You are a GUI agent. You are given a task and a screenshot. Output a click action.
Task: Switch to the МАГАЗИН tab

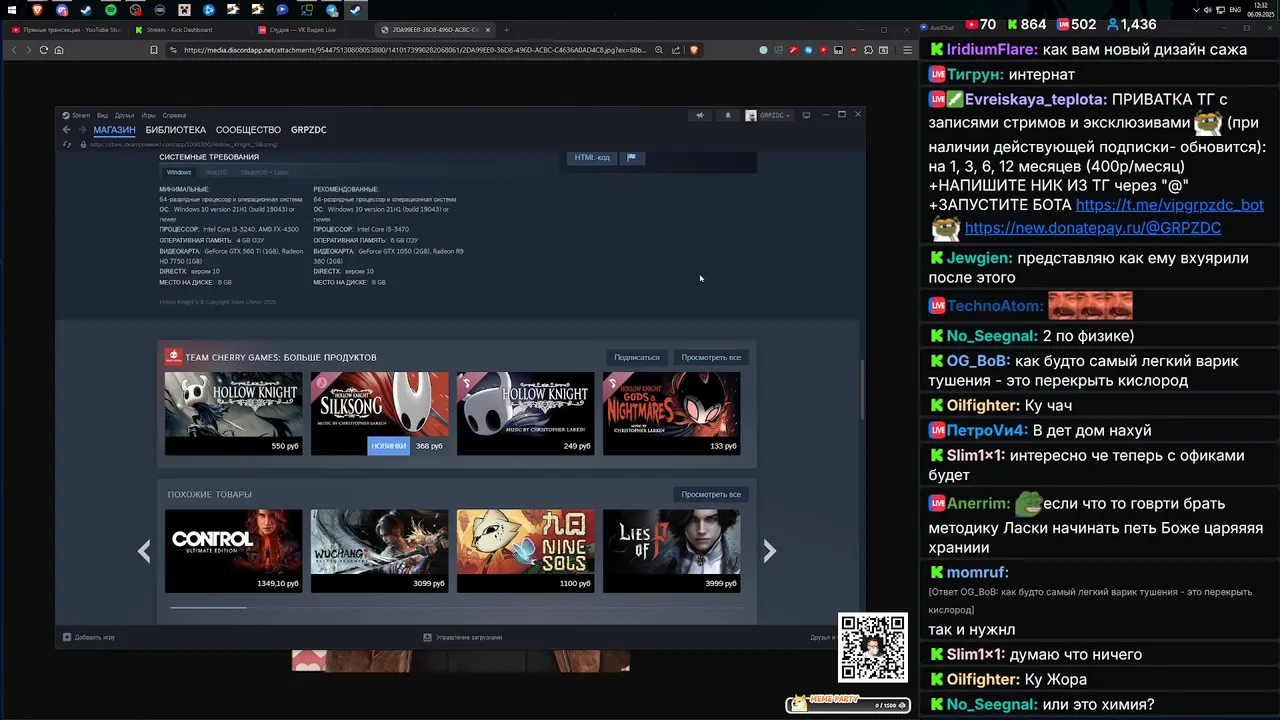click(x=114, y=130)
